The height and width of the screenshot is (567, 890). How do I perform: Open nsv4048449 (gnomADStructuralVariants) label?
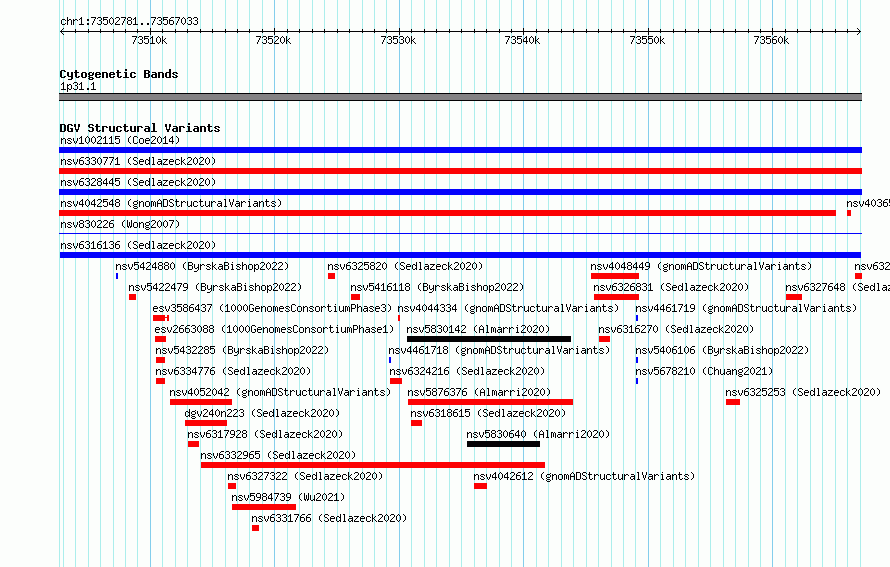(701, 266)
